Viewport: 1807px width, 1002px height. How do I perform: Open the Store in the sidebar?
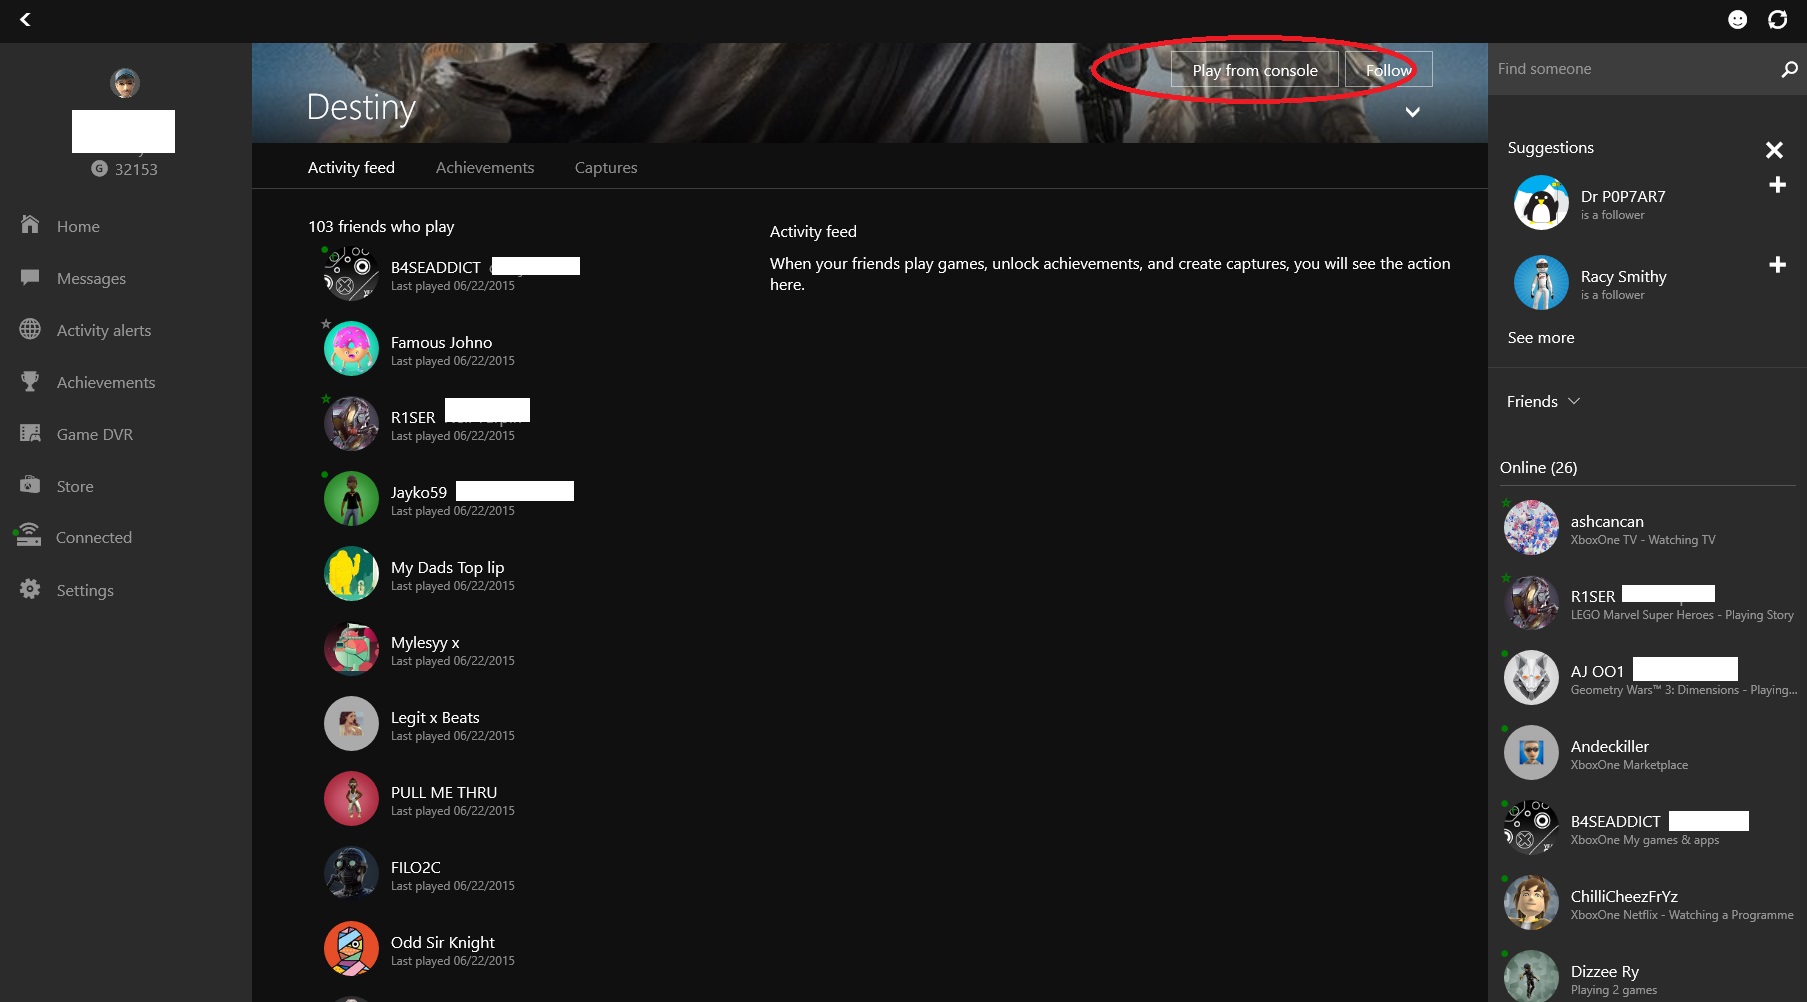[75, 486]
